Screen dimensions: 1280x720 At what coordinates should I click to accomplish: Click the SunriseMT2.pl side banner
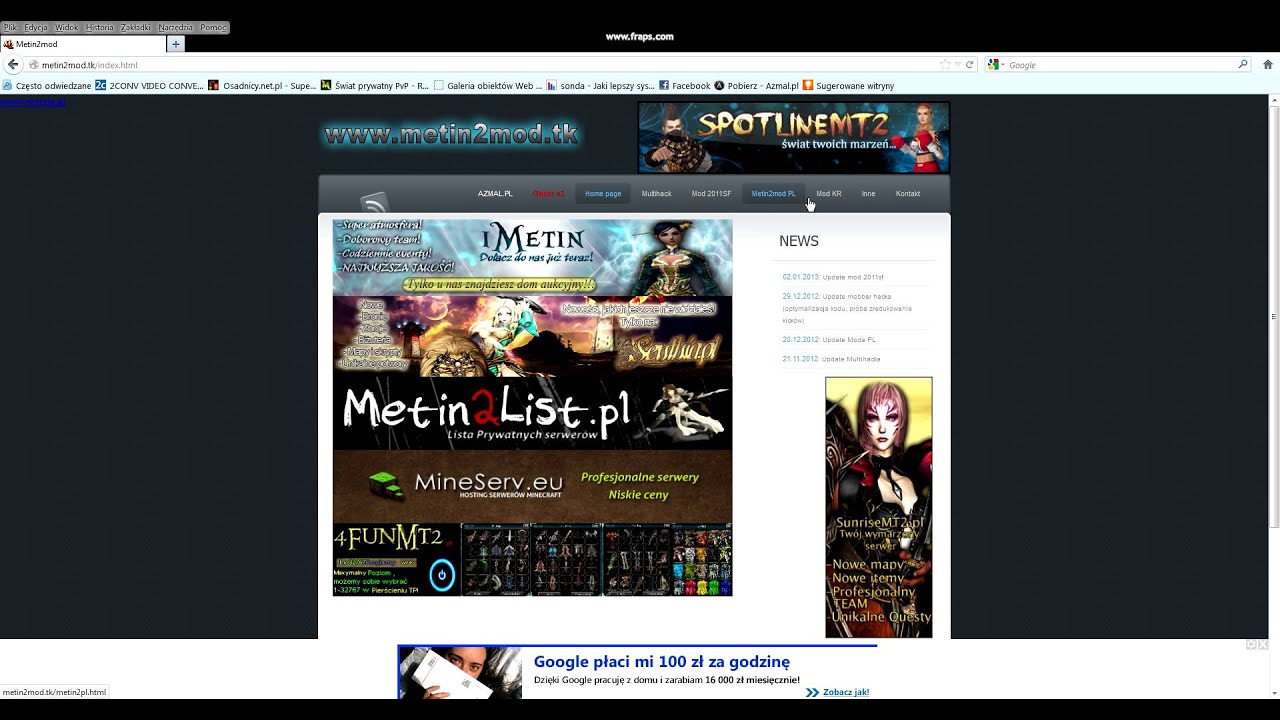[x=879, y=507]
